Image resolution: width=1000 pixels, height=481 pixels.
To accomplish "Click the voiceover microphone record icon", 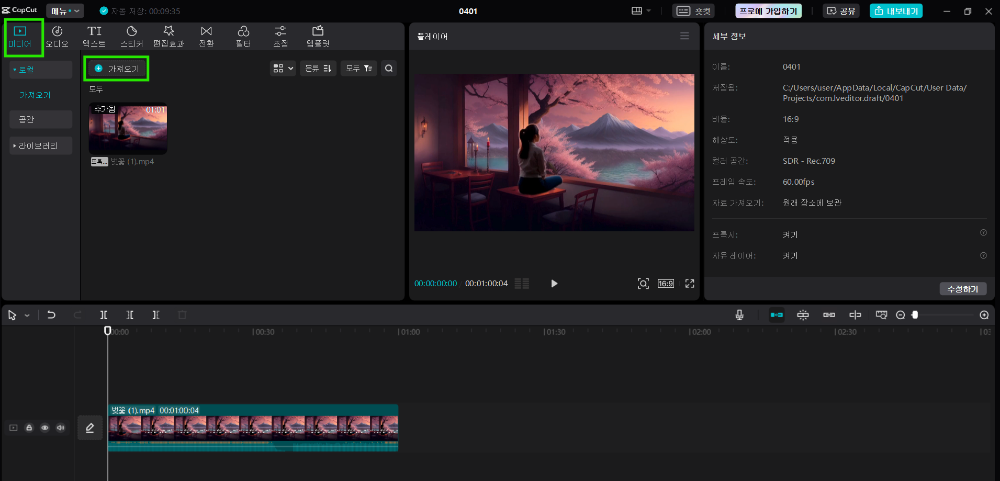I will point(739,315).
